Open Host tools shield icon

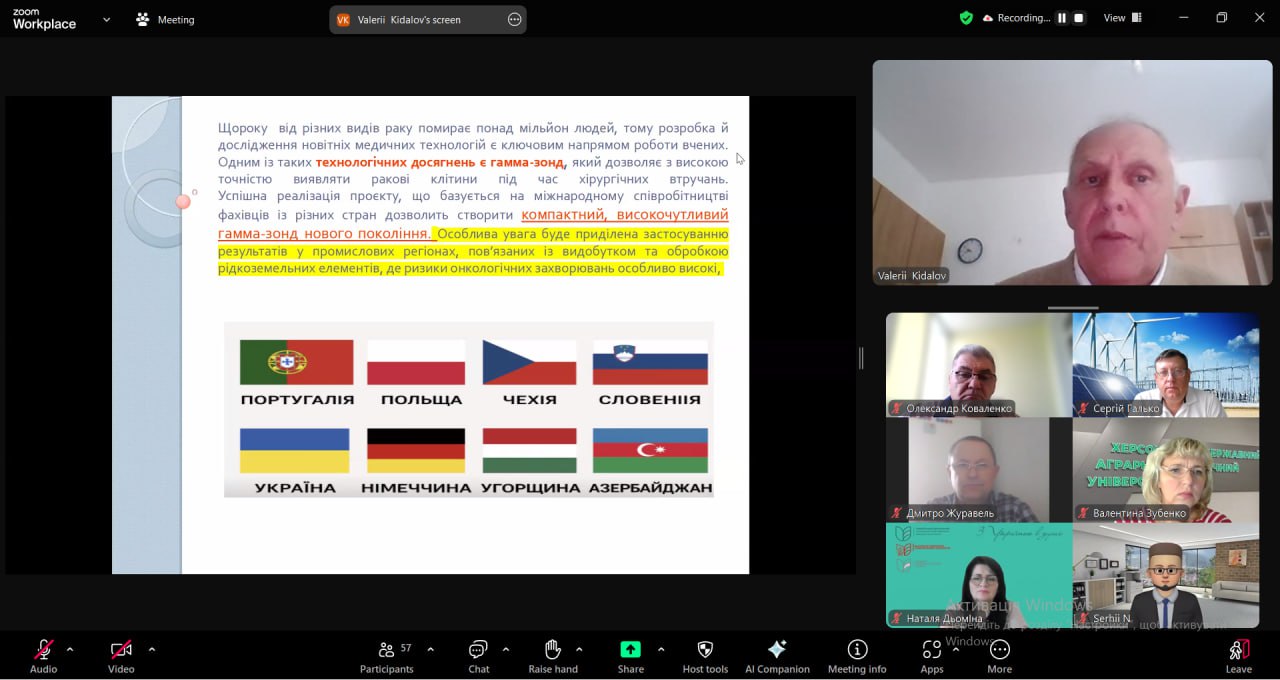click(x=705, y=656)
